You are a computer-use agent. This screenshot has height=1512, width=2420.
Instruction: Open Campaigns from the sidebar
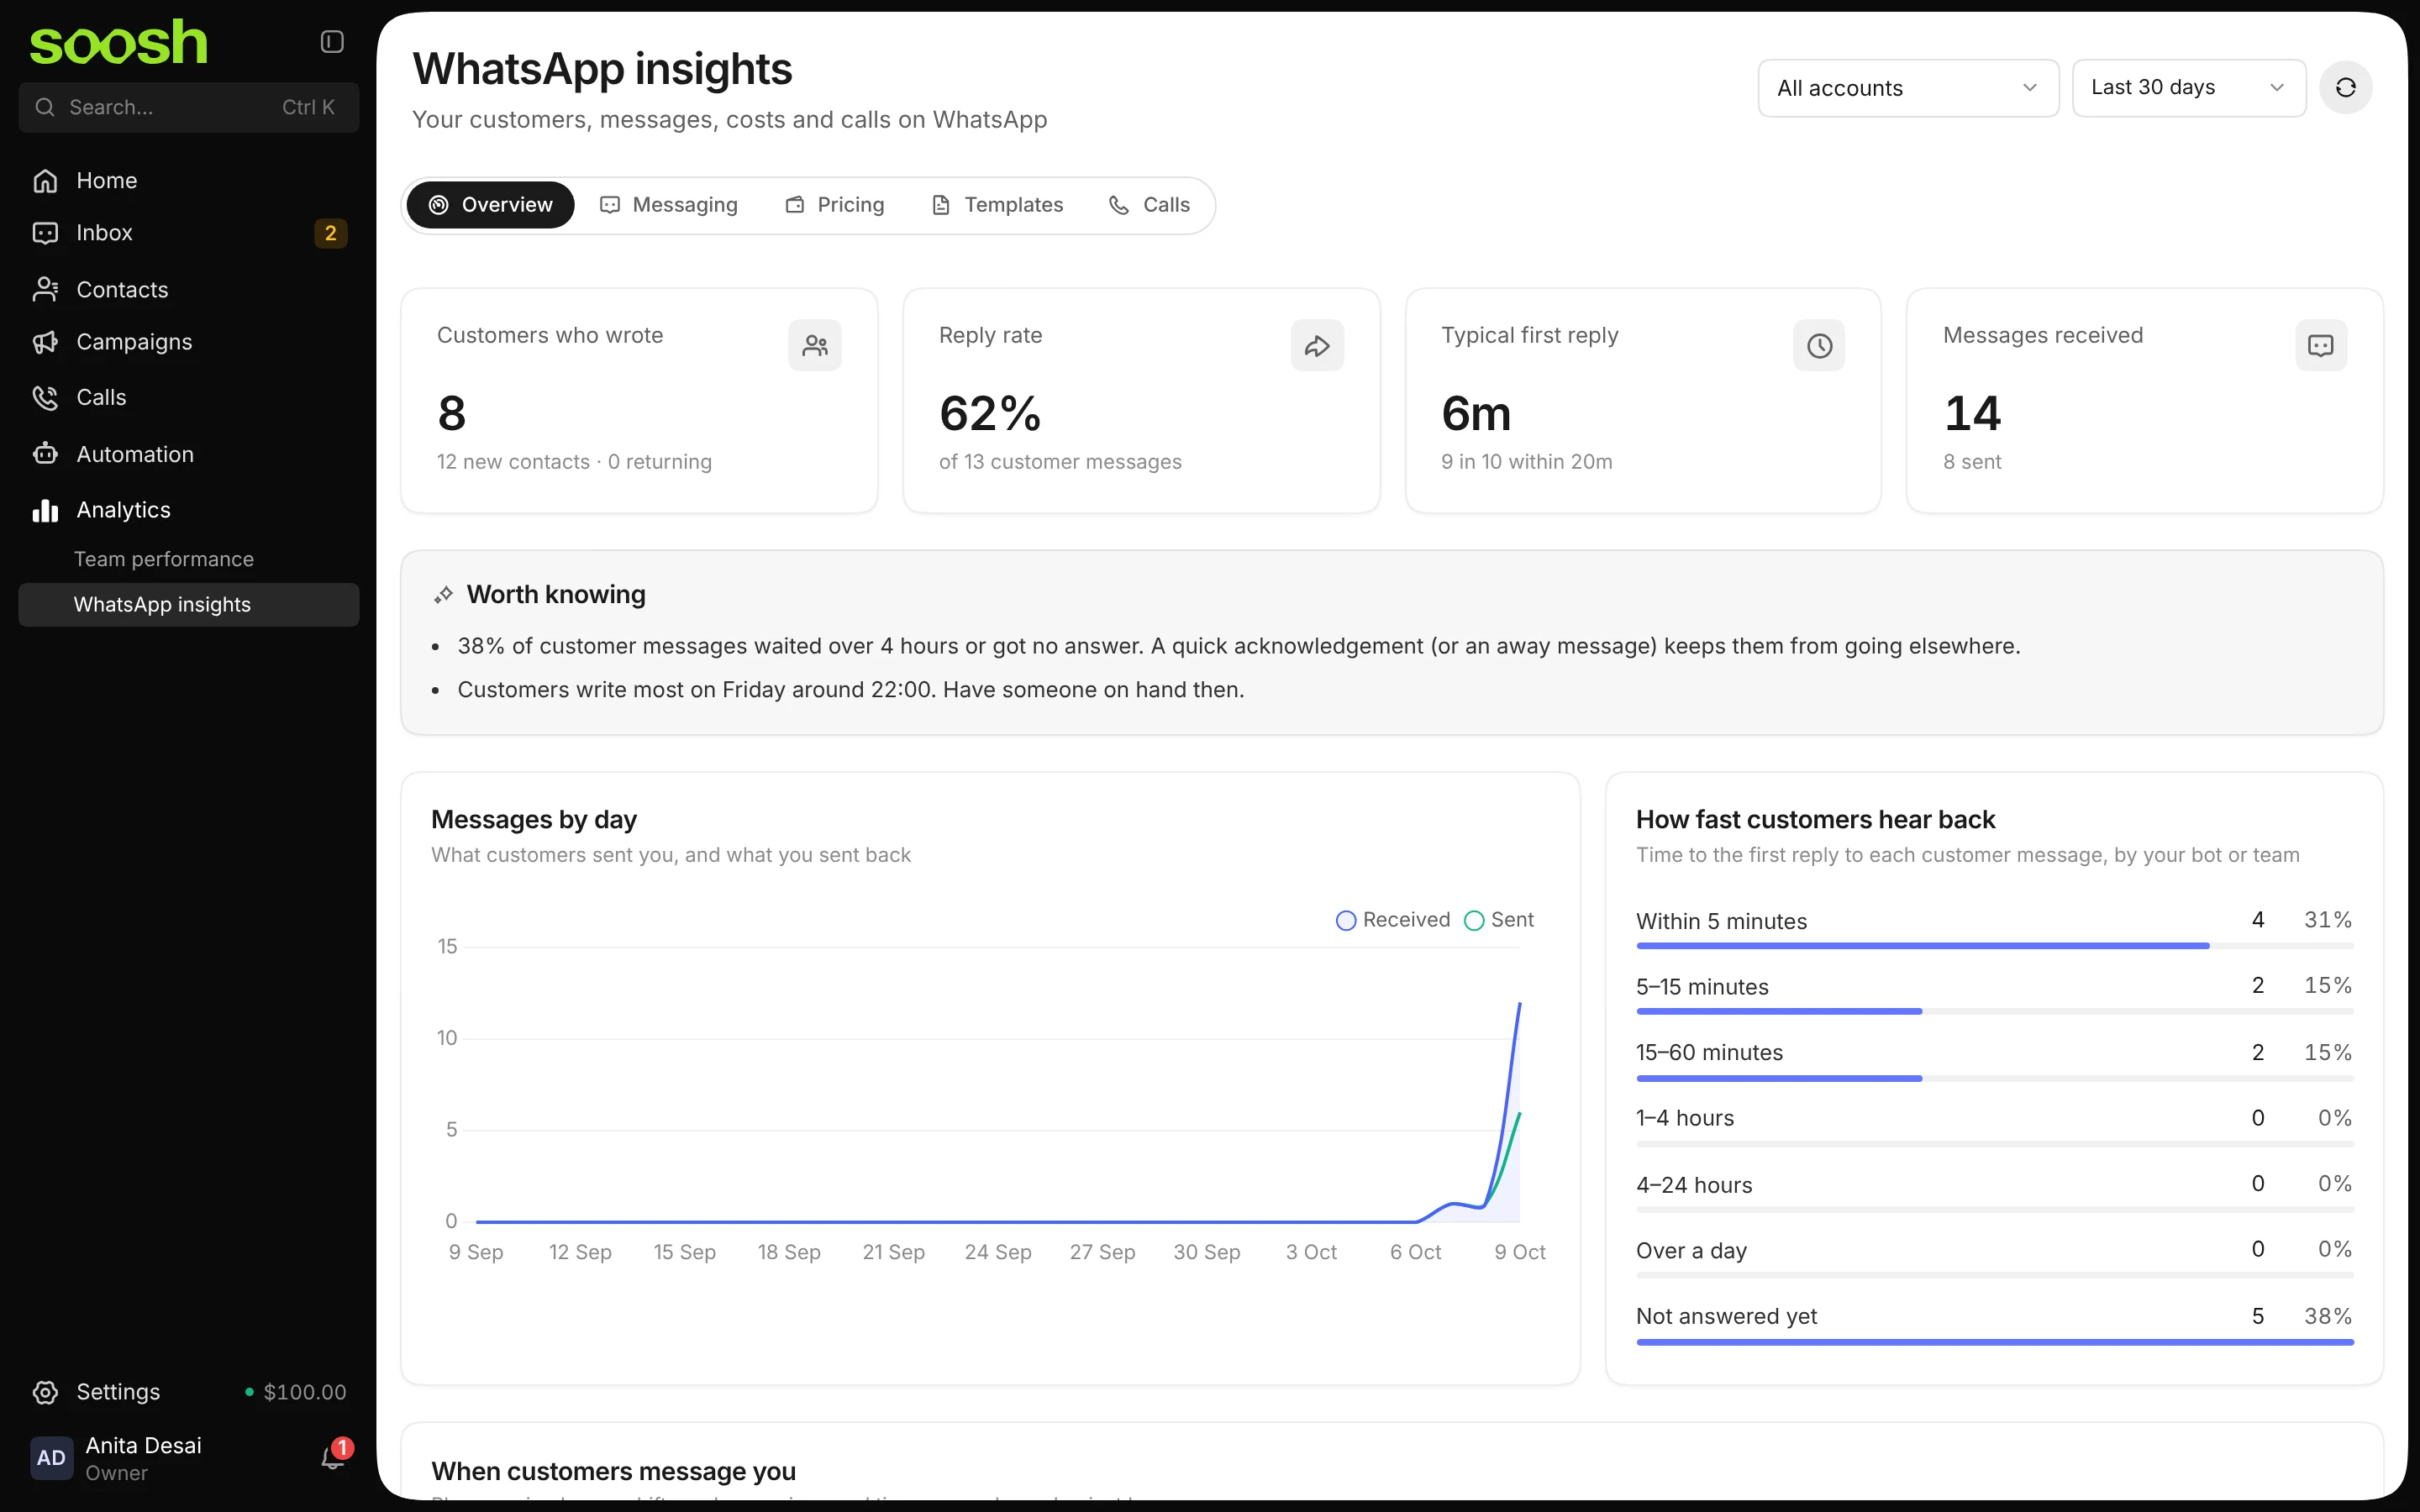pyautogui.click(x=189, y=342)
